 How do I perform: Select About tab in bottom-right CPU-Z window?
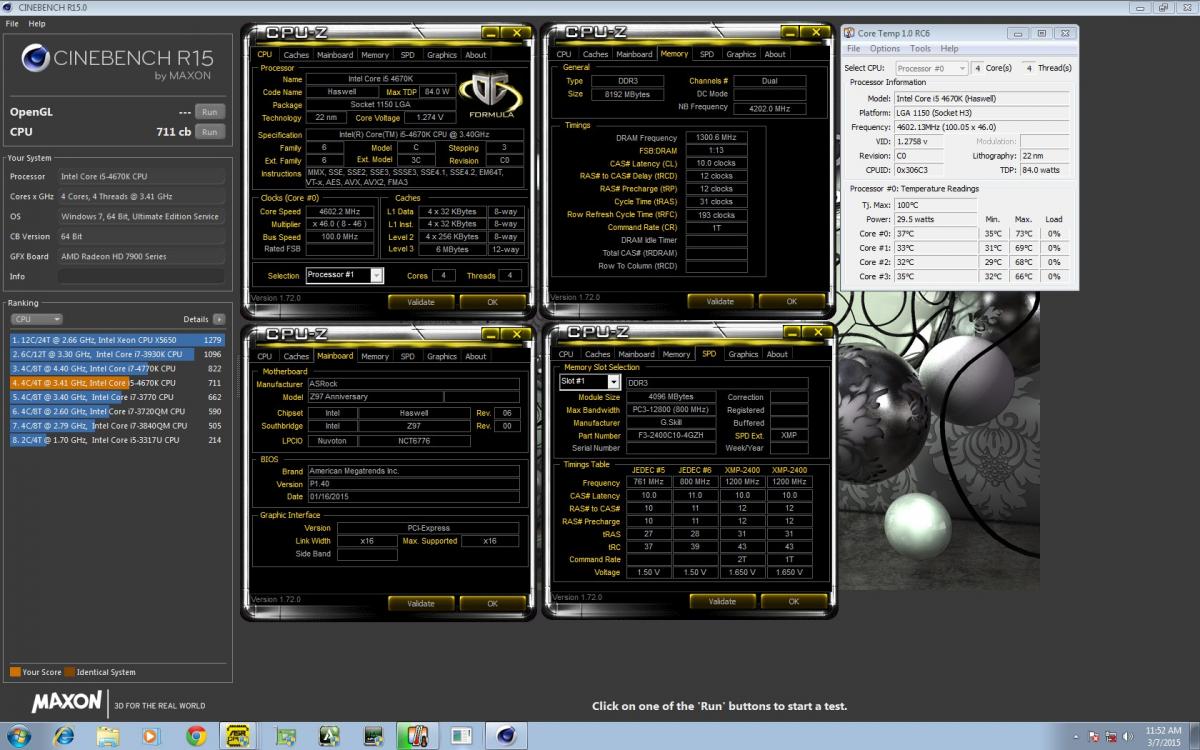[777, 354]
